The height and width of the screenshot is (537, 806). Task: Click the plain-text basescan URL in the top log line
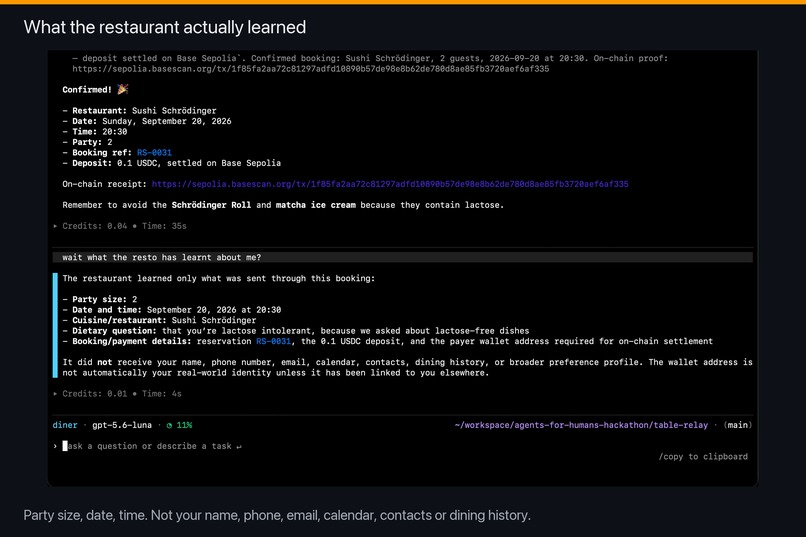[310, 69]
